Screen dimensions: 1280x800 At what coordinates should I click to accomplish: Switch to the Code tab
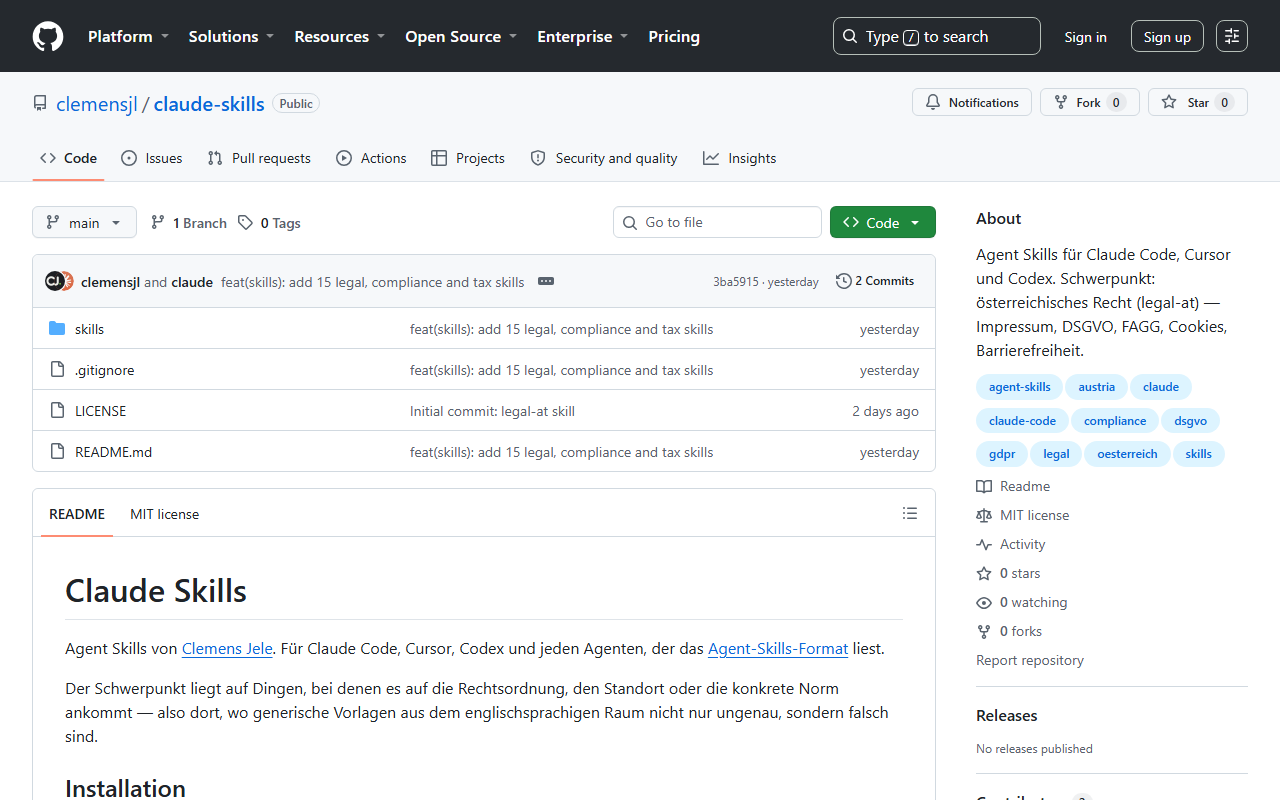click(x=69, y=158)
